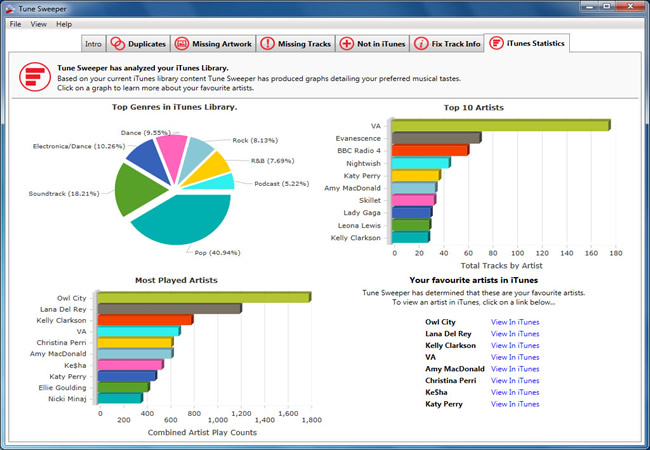Screen dimensions: 650x450
Task: Click the Nicki Minaj bar
Action: point(120,398)
